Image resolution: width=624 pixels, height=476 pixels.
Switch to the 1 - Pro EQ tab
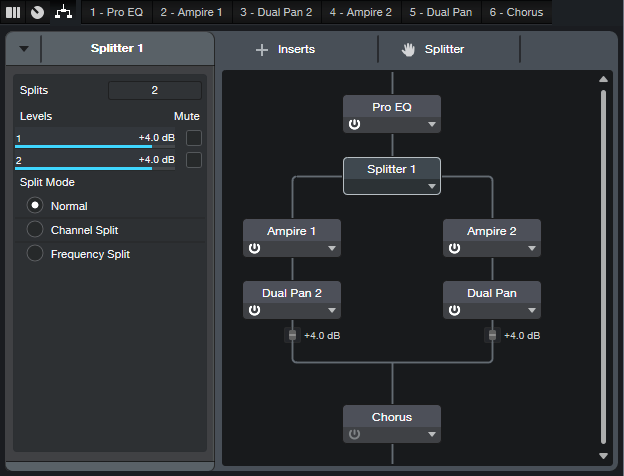coord(117,12)
